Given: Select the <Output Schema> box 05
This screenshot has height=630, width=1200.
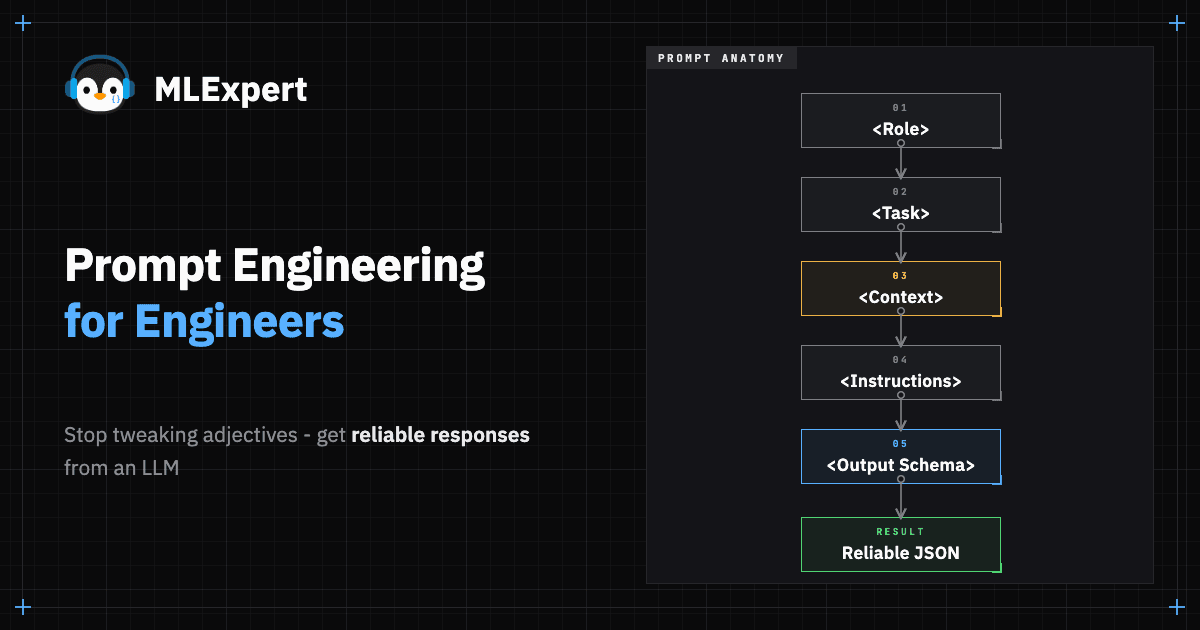Looking at the screenshot, I should [901, 456].
